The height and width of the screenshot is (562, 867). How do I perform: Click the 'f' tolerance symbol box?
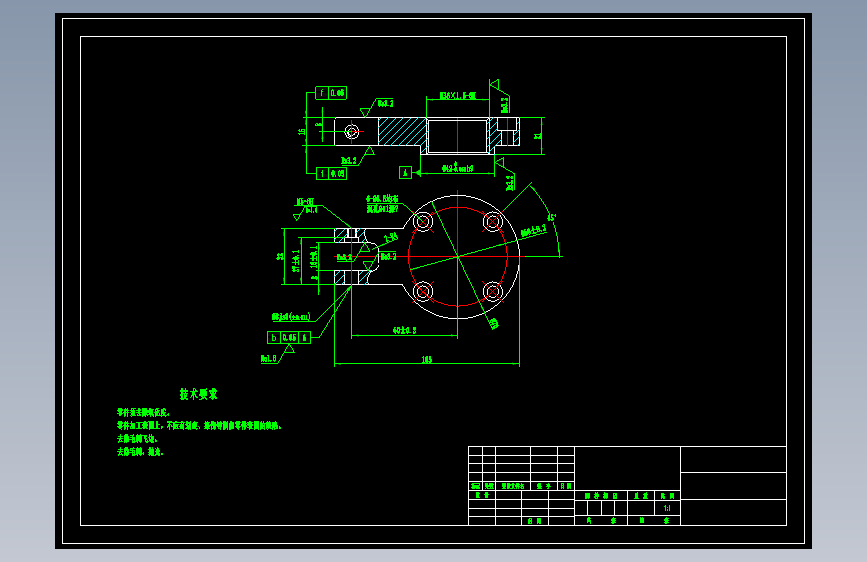point(322,93)
